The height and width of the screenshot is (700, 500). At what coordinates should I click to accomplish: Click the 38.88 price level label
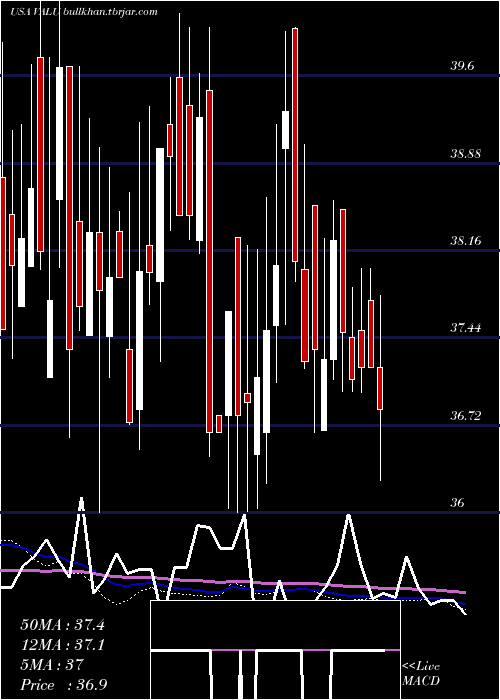coord(466,154)
